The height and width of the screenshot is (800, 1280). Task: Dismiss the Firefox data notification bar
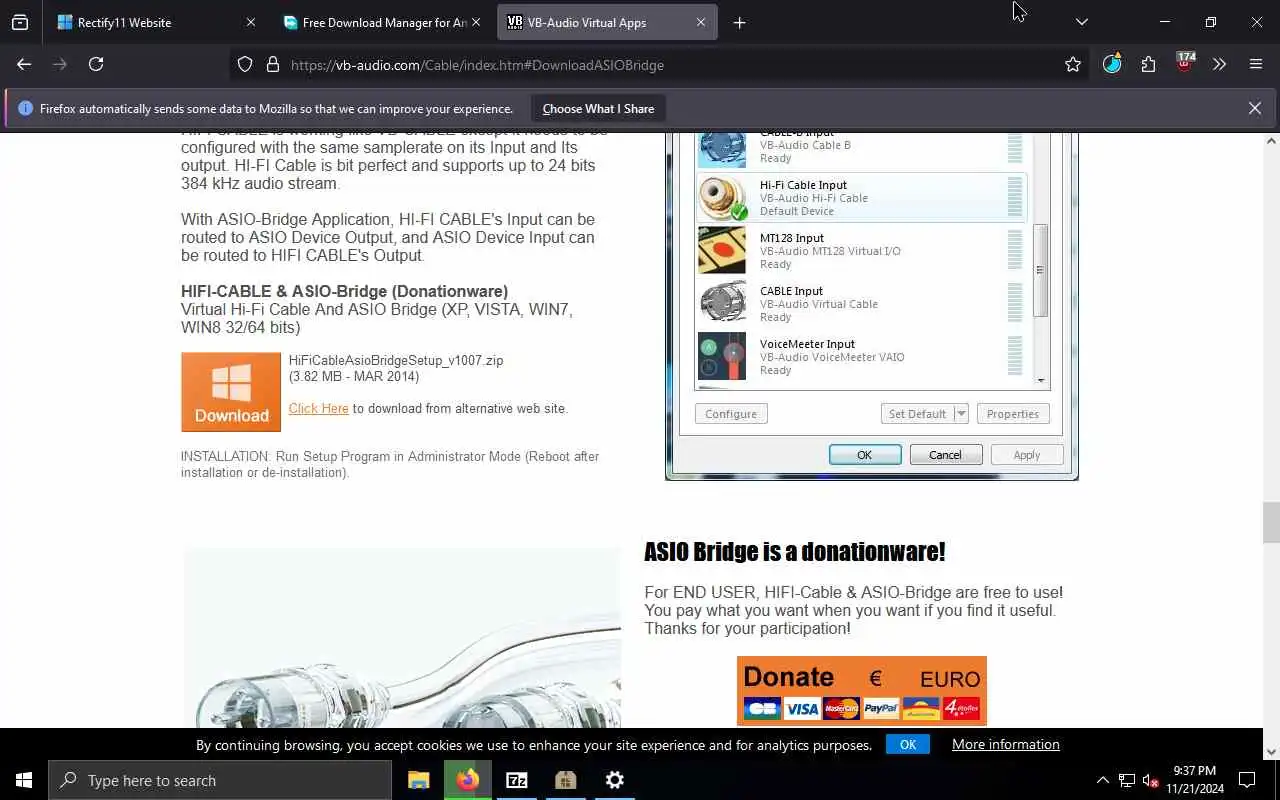coord(1255,108)
